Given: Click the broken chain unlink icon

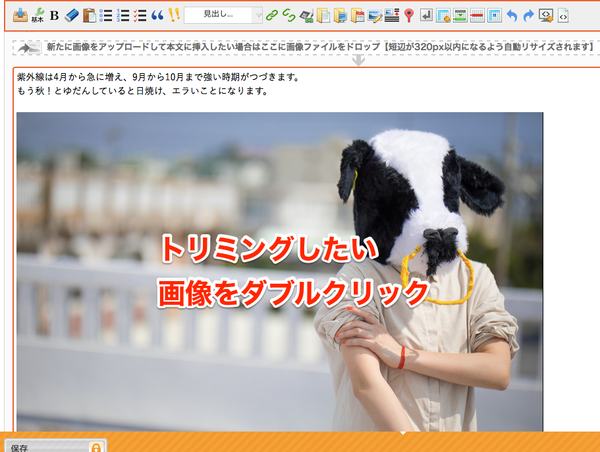Looking at the screenshot, I should click(x=289, y=15).
